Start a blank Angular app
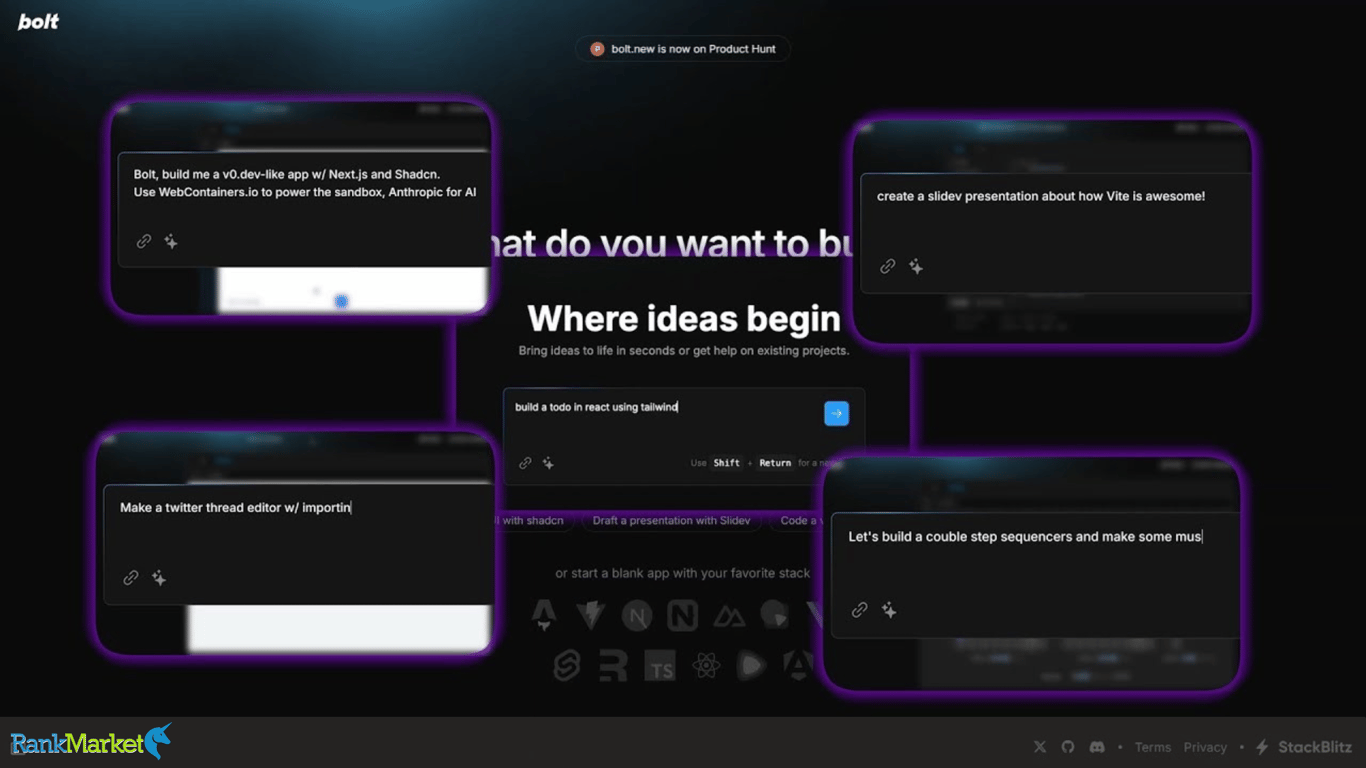Viewport: 1366px width, 768px height. (798, 666)
